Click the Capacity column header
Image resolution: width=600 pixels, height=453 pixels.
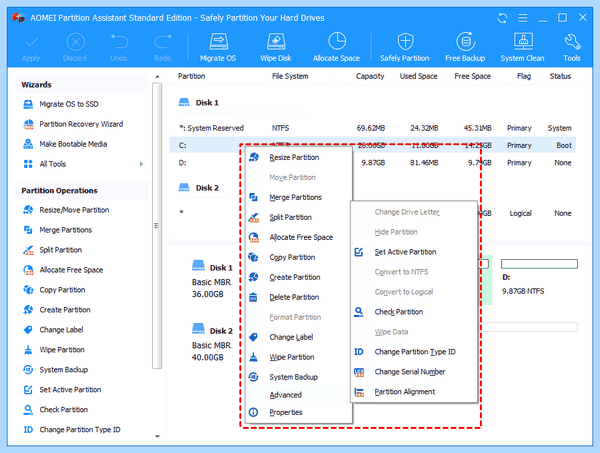[370, 76]
